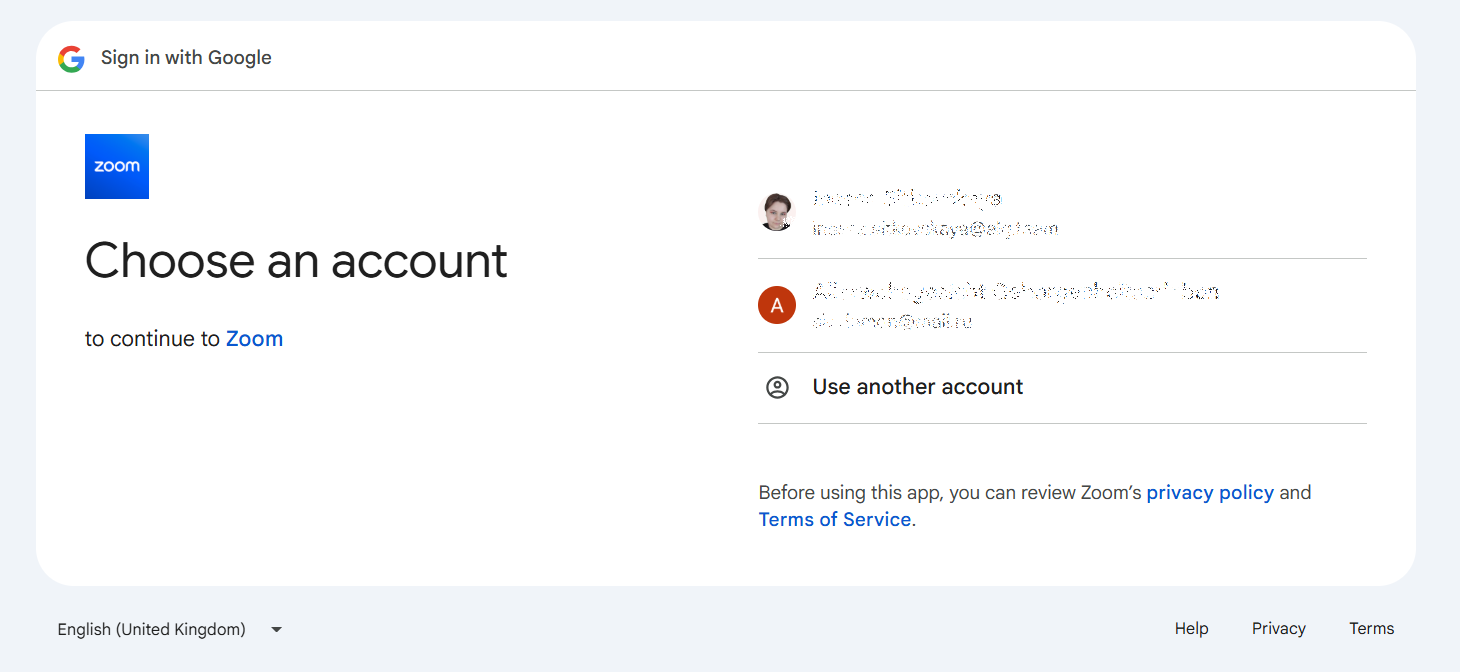Click the "Choose an account" heading
Screen dimensions: 1460x672
(x=296, y=261)
